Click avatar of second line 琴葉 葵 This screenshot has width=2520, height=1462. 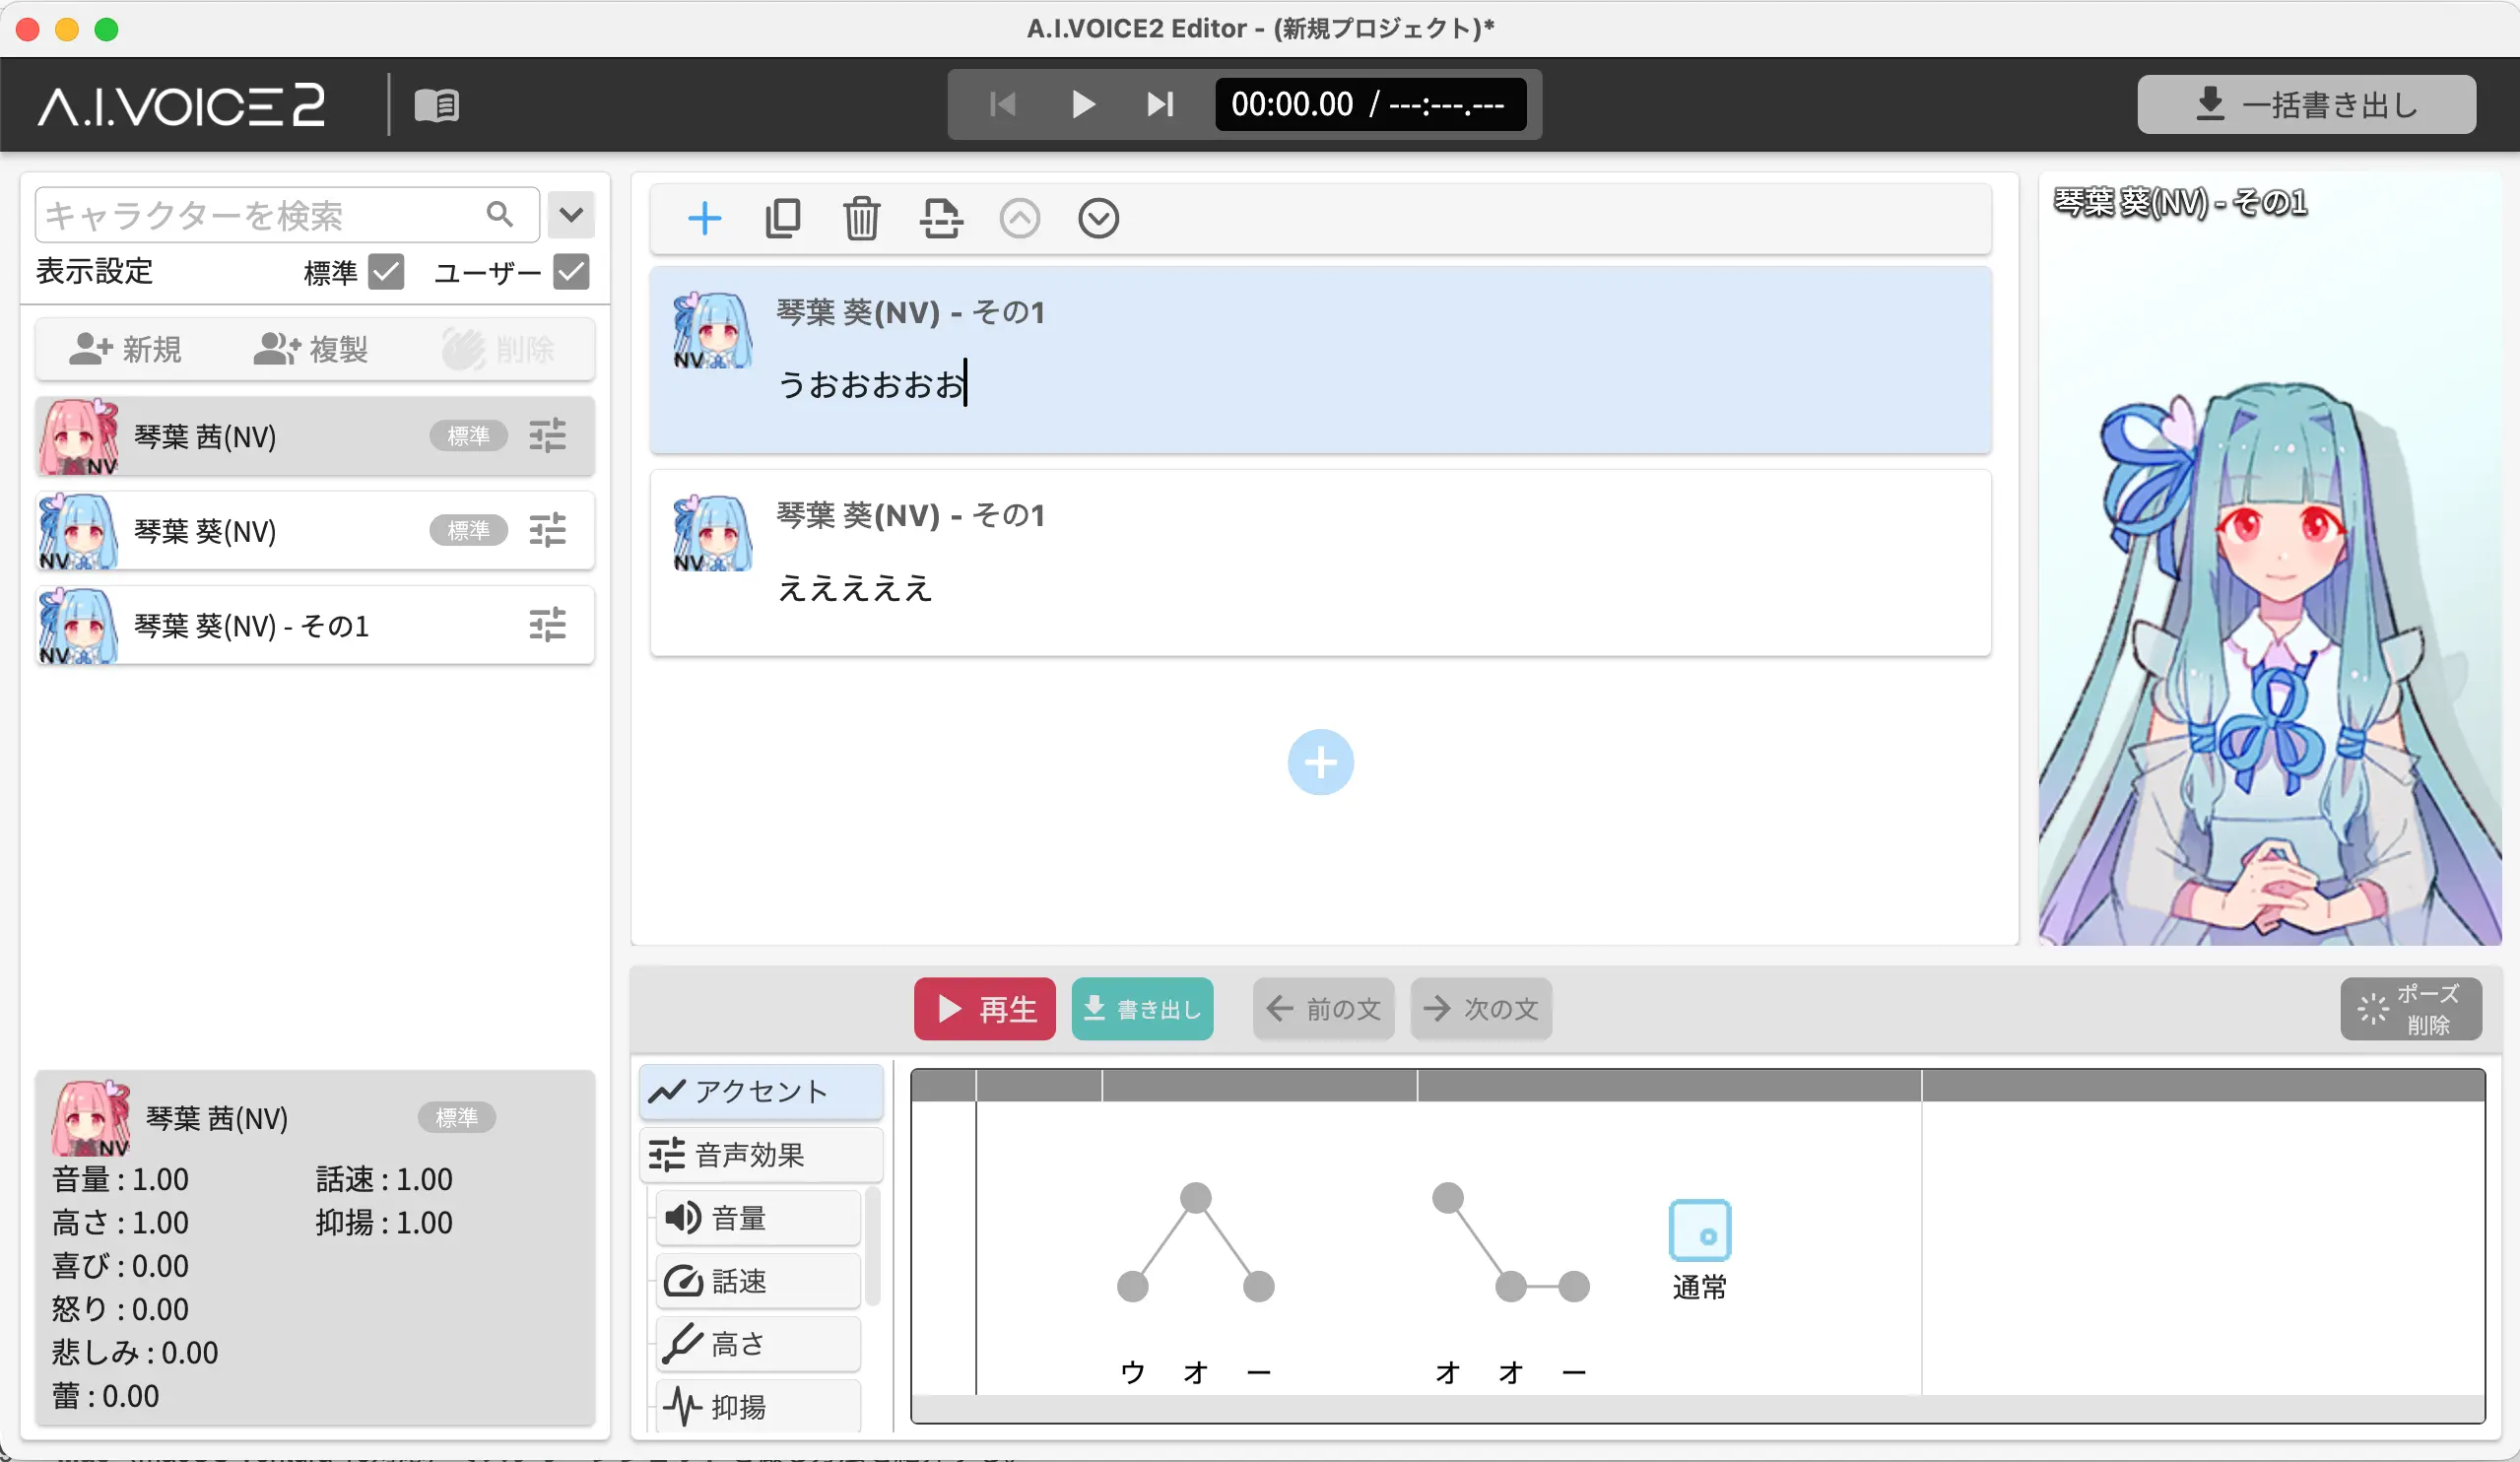(x=712, y=533)
